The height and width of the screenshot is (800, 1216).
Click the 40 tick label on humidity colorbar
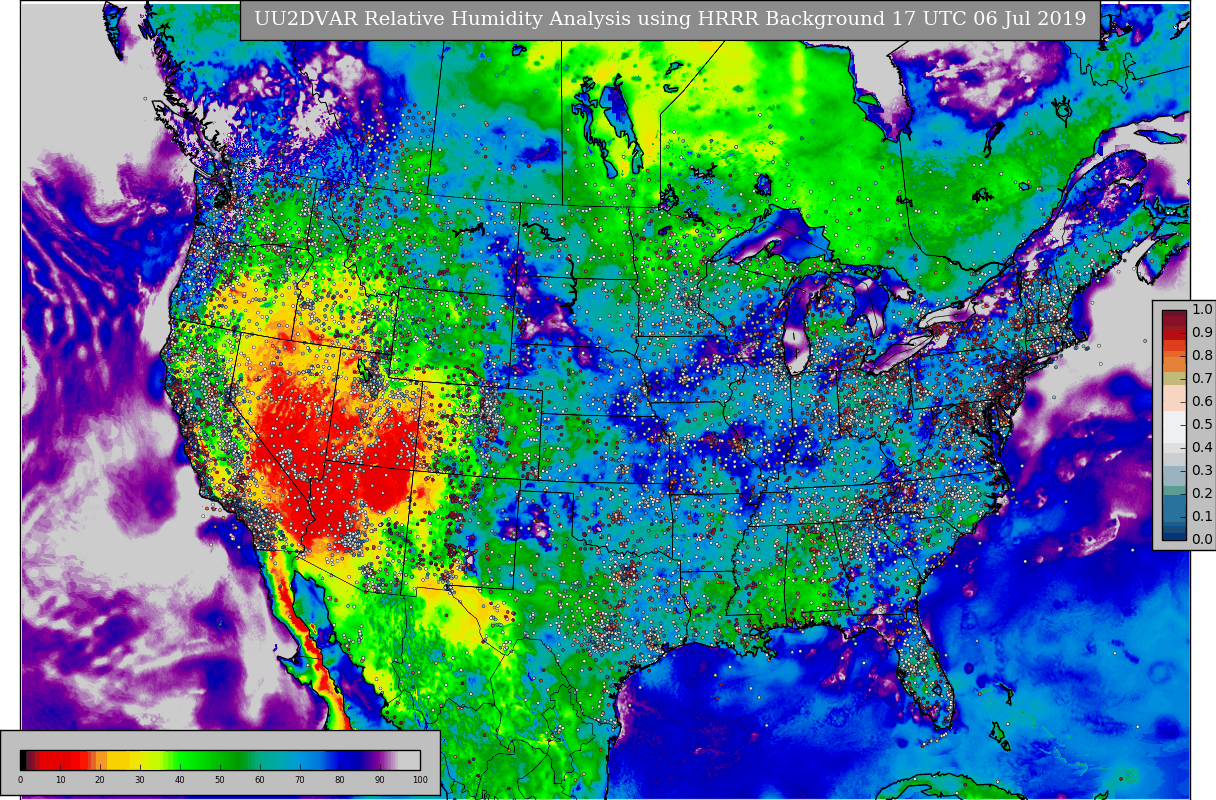[180, 779]
